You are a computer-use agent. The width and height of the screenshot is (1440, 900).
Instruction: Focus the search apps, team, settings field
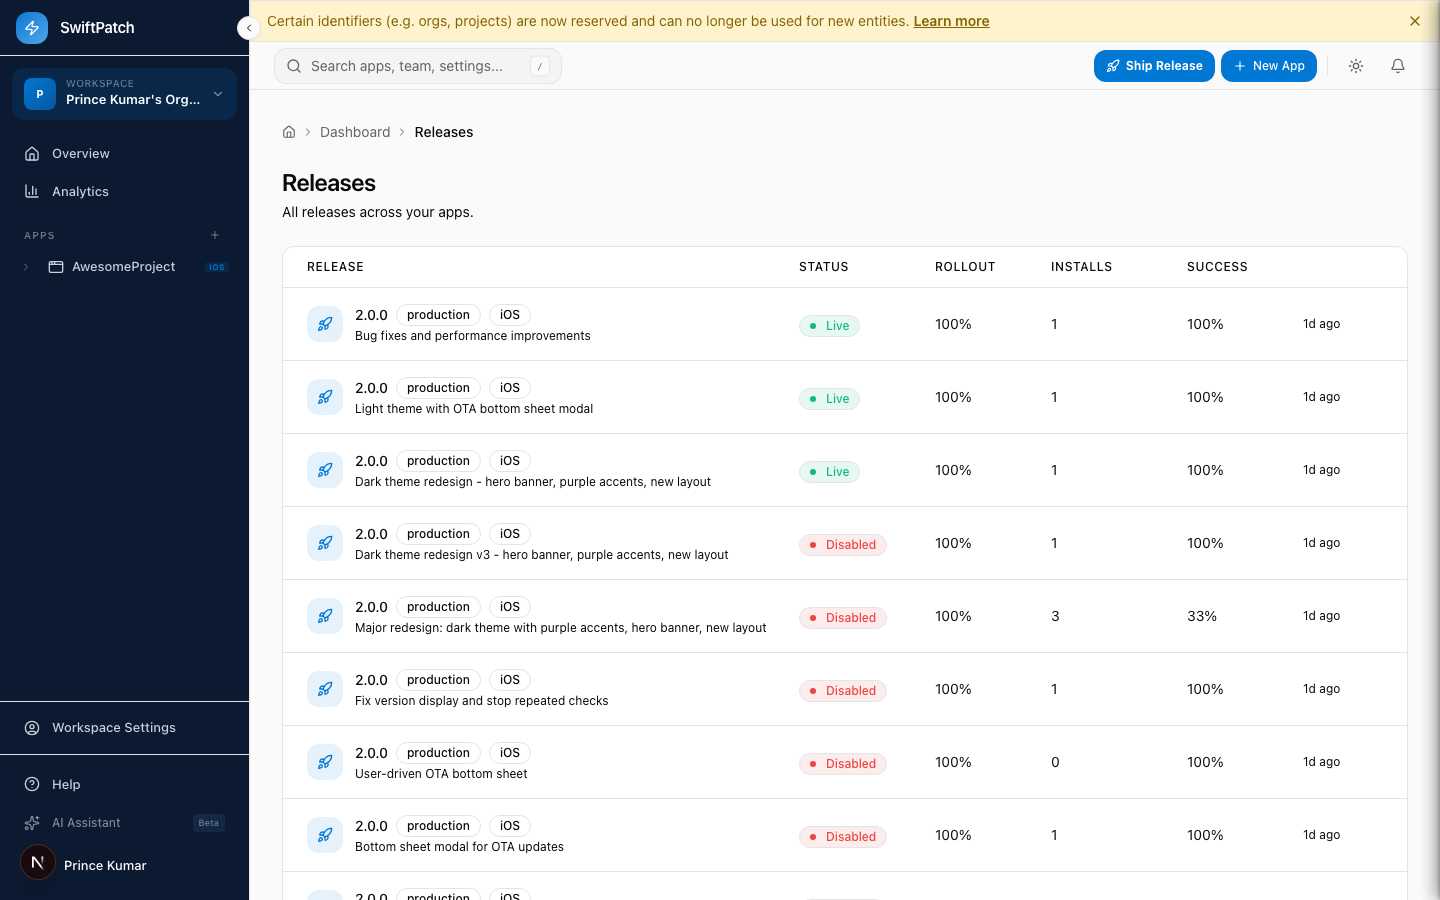417,65
